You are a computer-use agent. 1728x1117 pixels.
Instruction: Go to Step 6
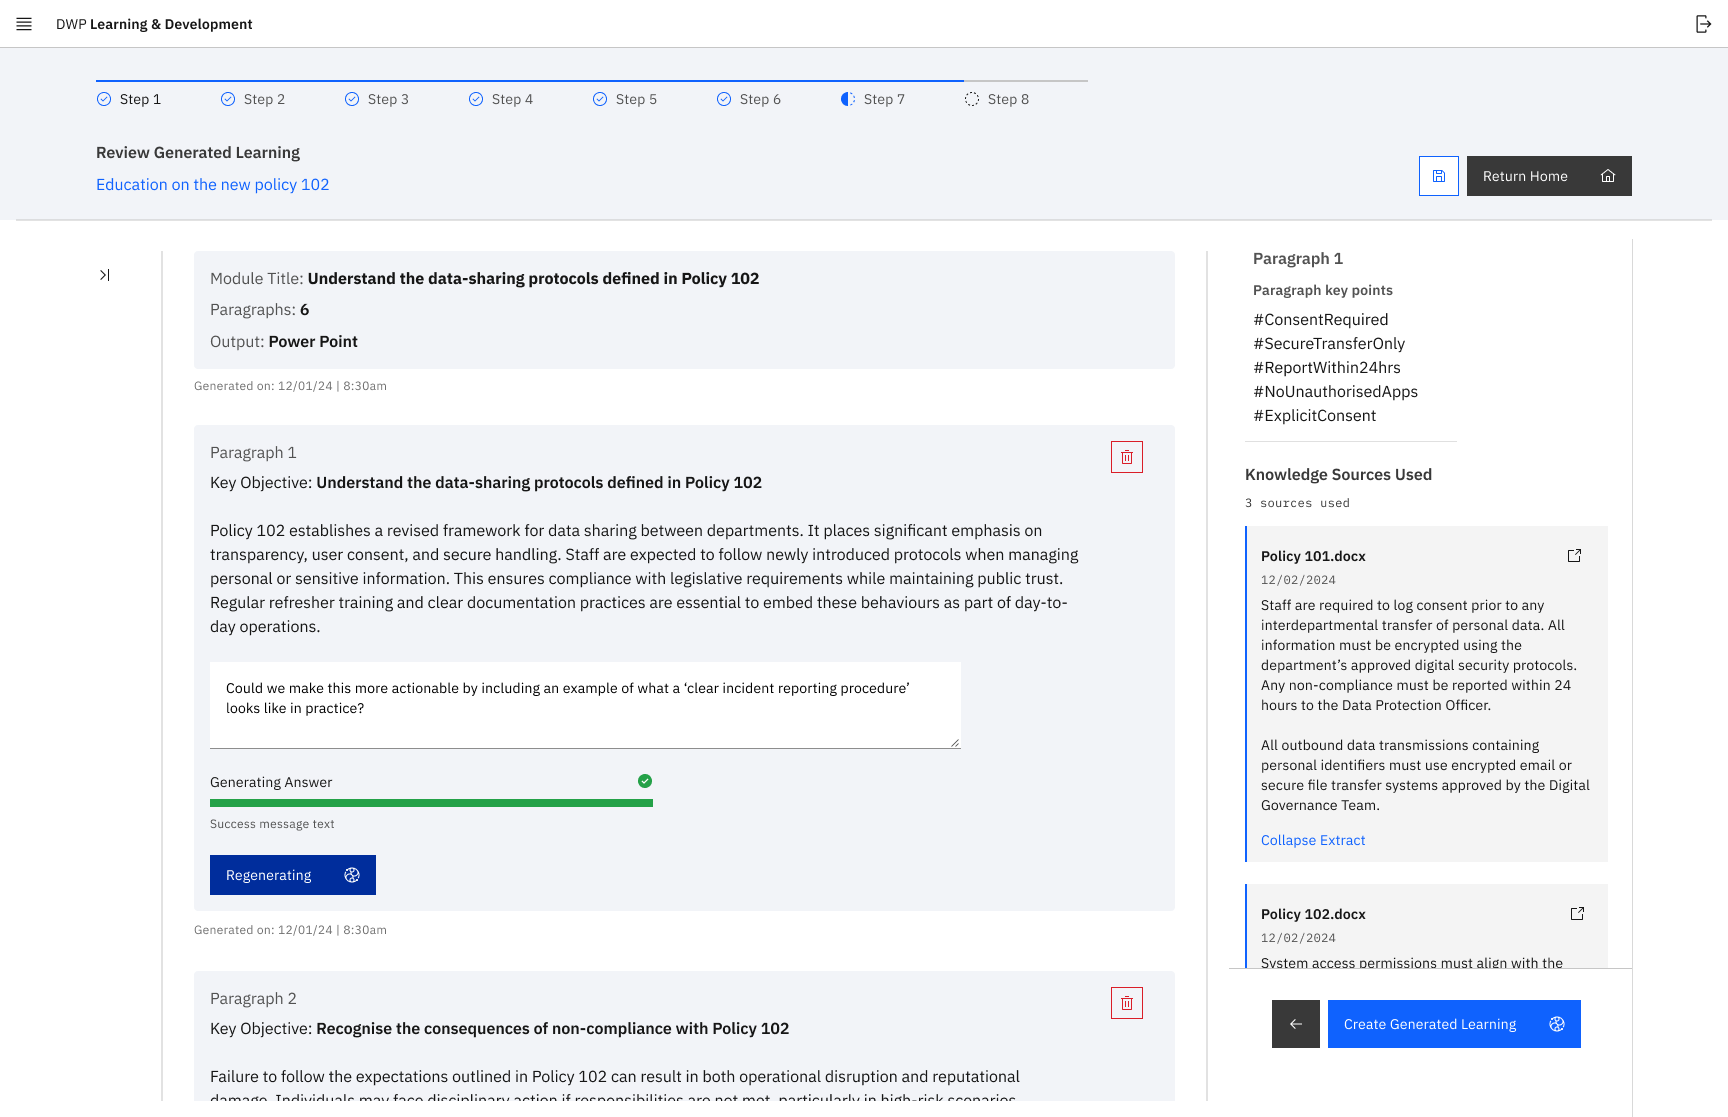point(749,99)
